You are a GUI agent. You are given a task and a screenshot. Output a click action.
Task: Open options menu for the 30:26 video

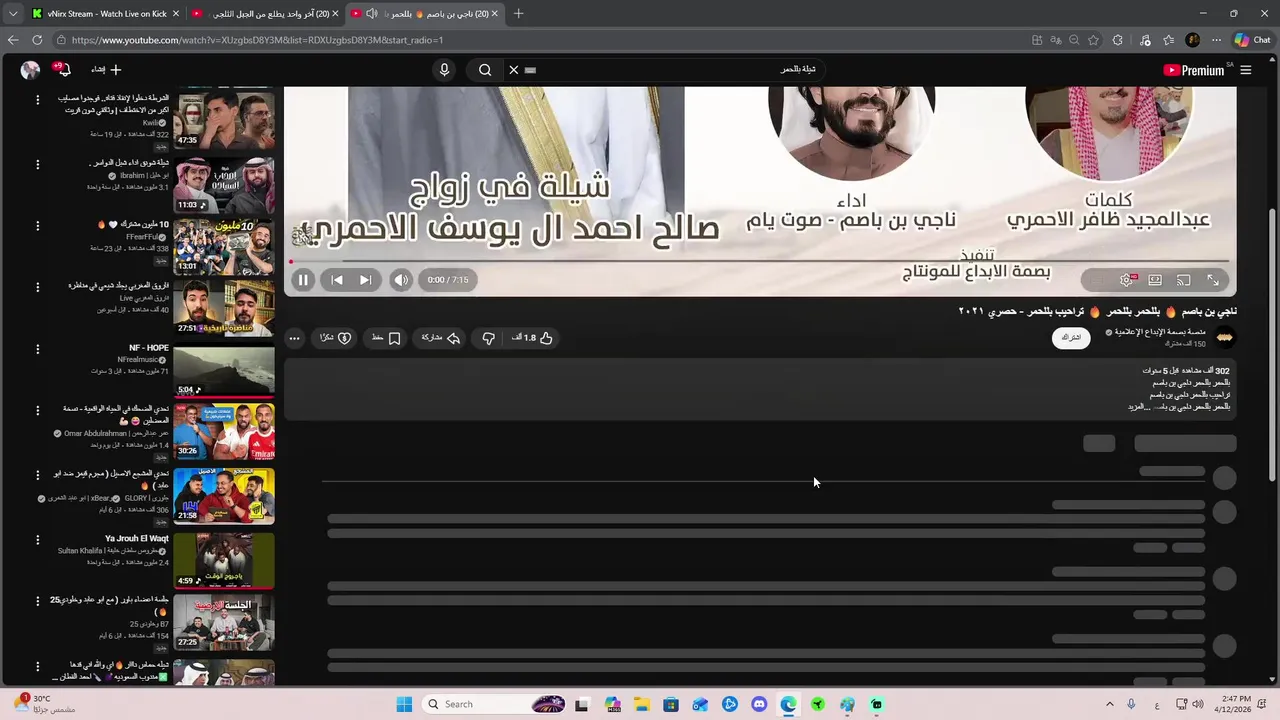38,410
